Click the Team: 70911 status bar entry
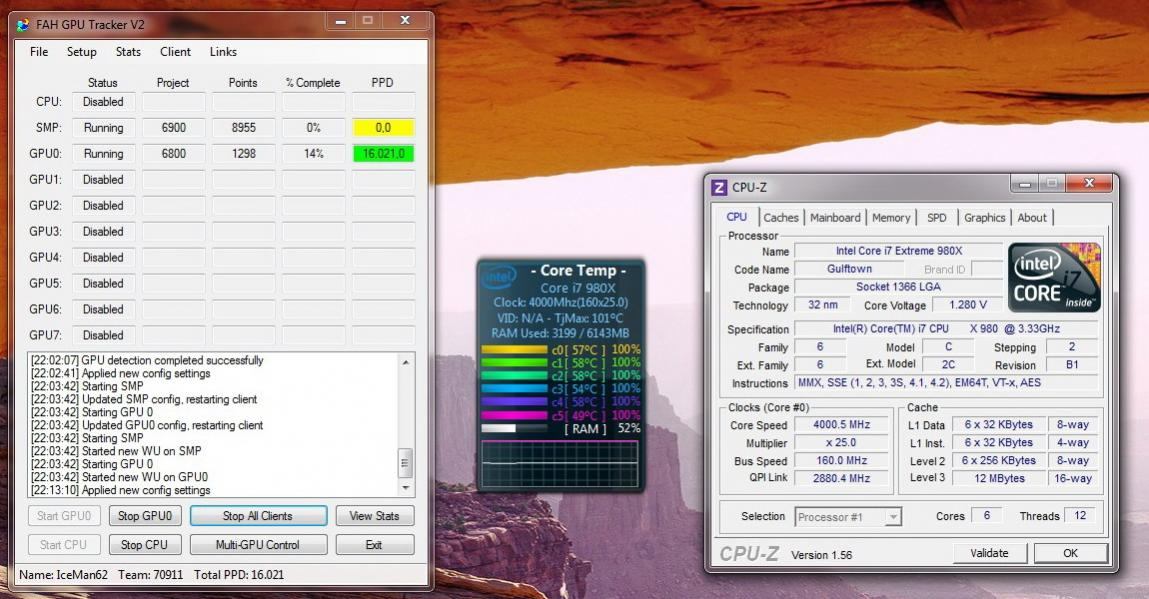Screen dimensions: 1149x599 click(x=150, y=575)
